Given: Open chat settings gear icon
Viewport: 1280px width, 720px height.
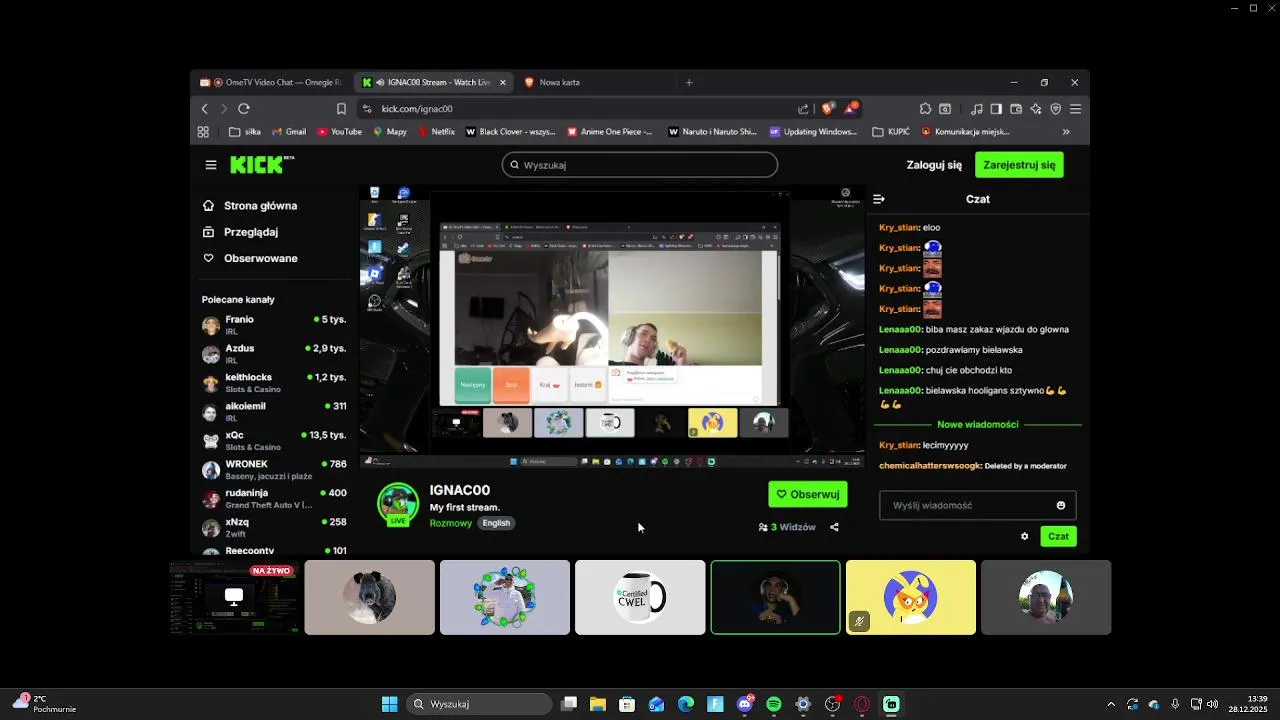Looking at the screenshot, I should coord(1024,536).
